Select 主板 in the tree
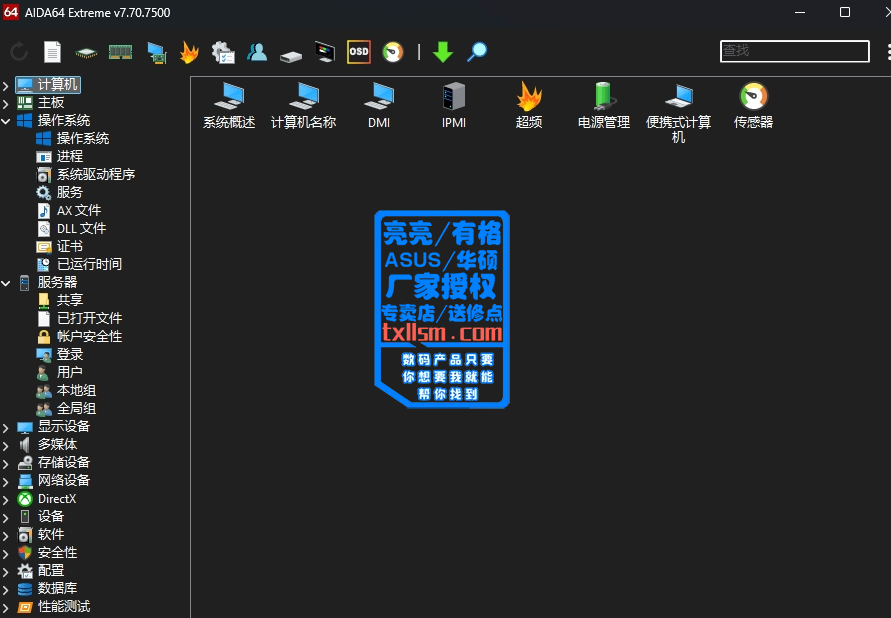Viewport: 891px width, 618px height. [x=41, y=103]
